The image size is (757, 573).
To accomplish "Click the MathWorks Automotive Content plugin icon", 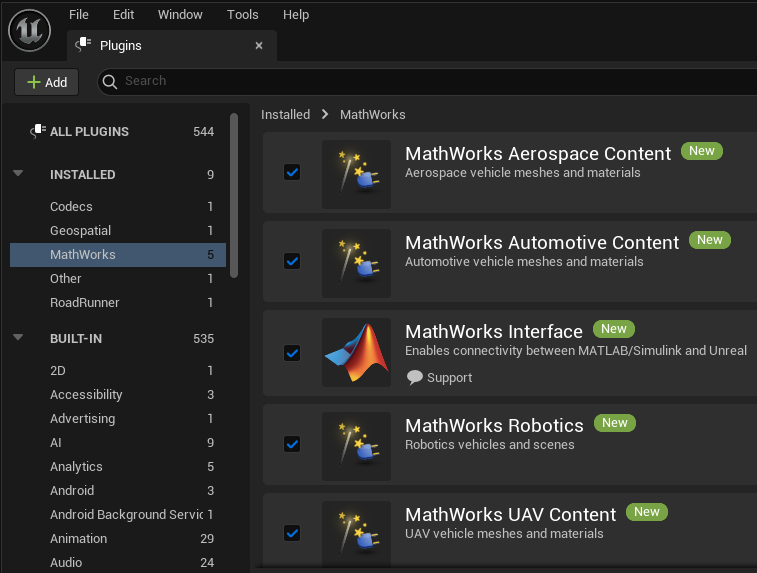I will [356, 263].
